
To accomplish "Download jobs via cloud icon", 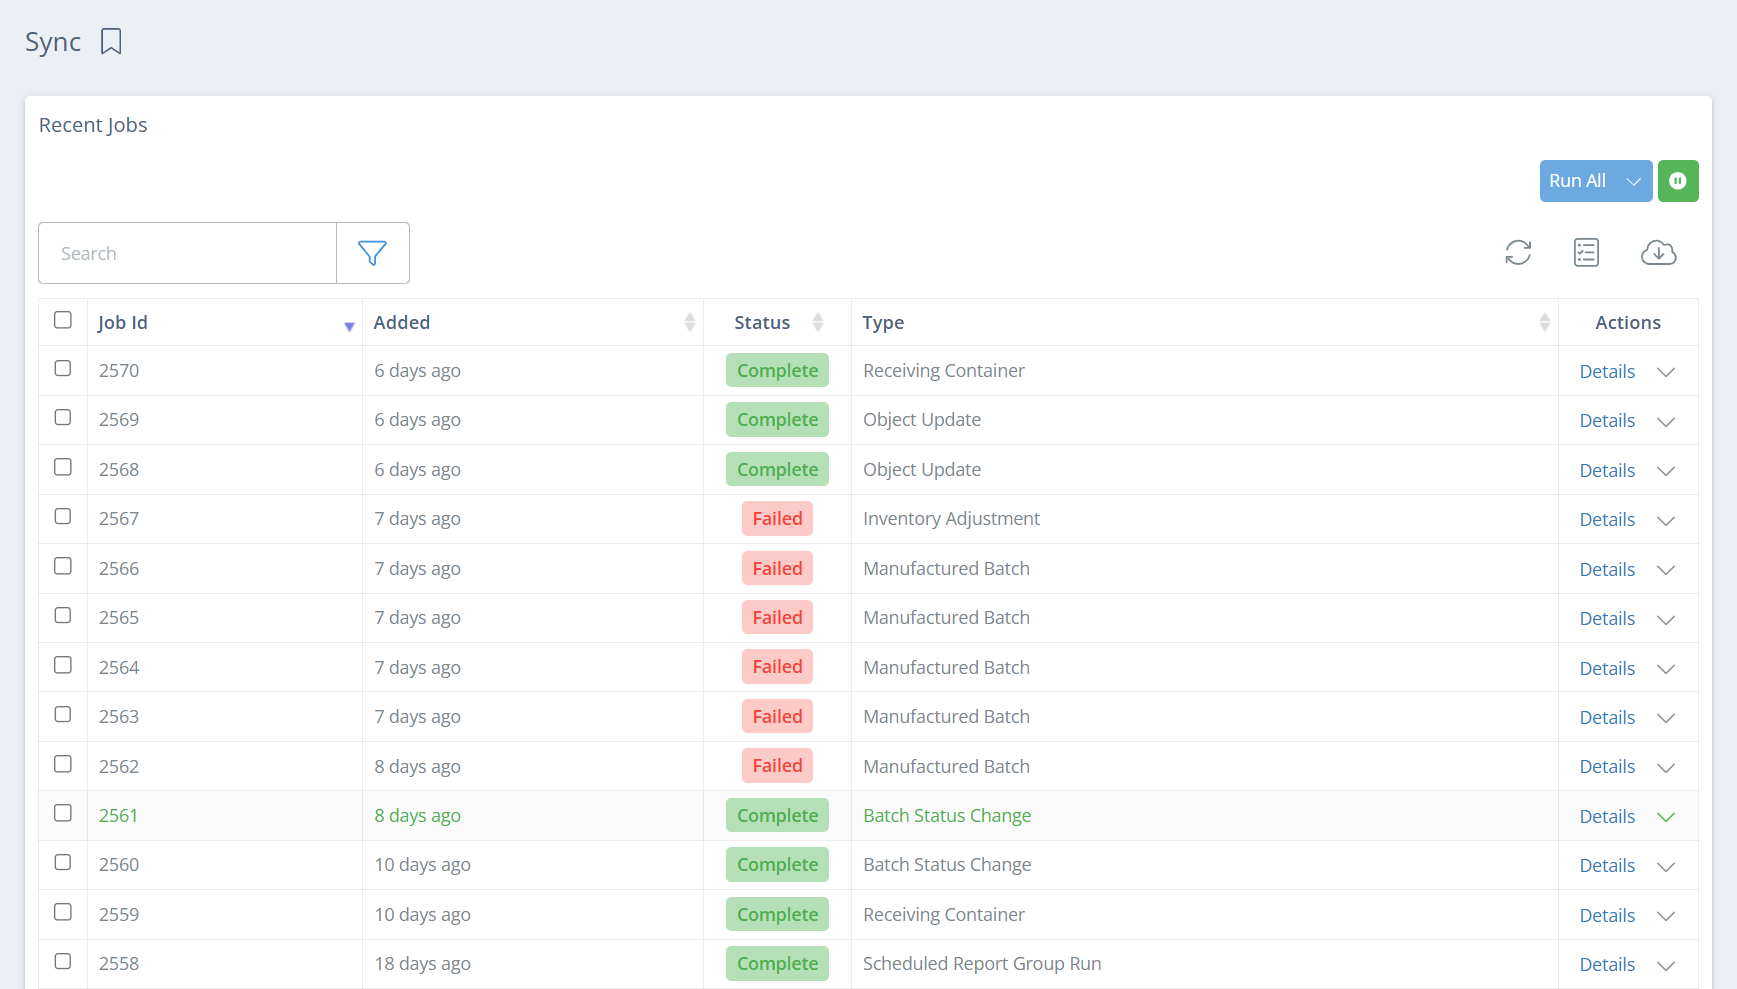I will point(1658,253).
